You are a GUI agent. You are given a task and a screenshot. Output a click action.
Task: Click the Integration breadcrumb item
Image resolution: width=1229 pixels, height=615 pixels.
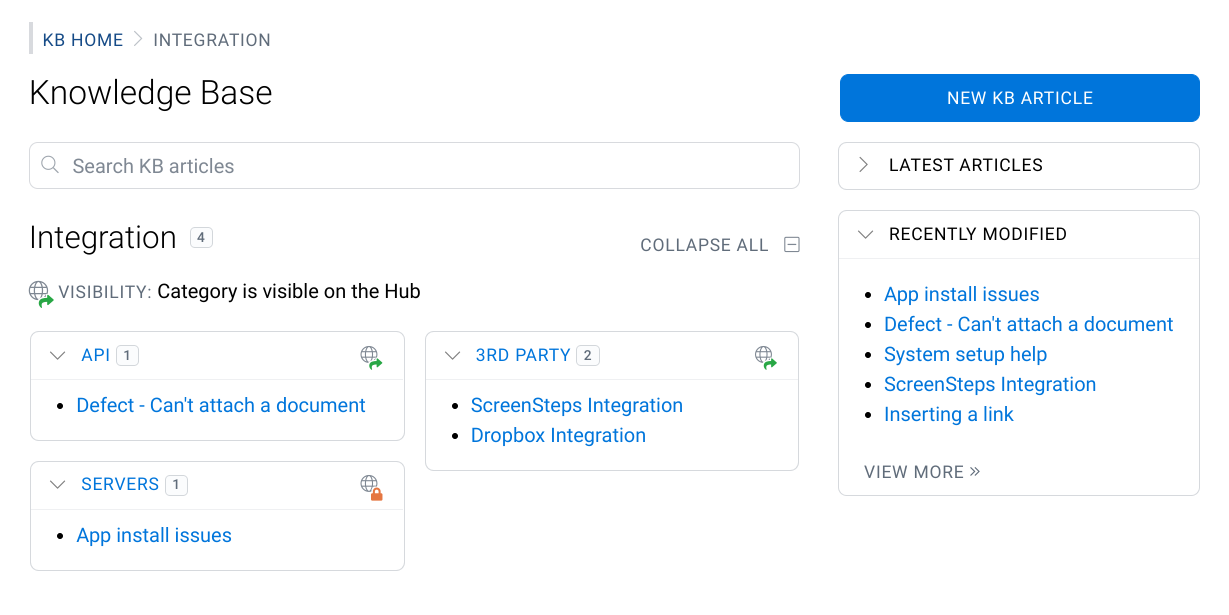[212, 40]
